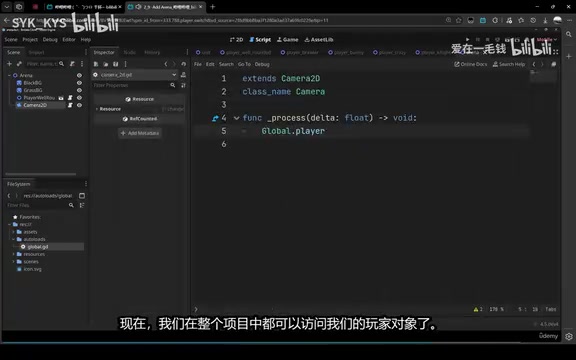Click Add Metadata button
The image size is (576, 360).
coord(140,133)
